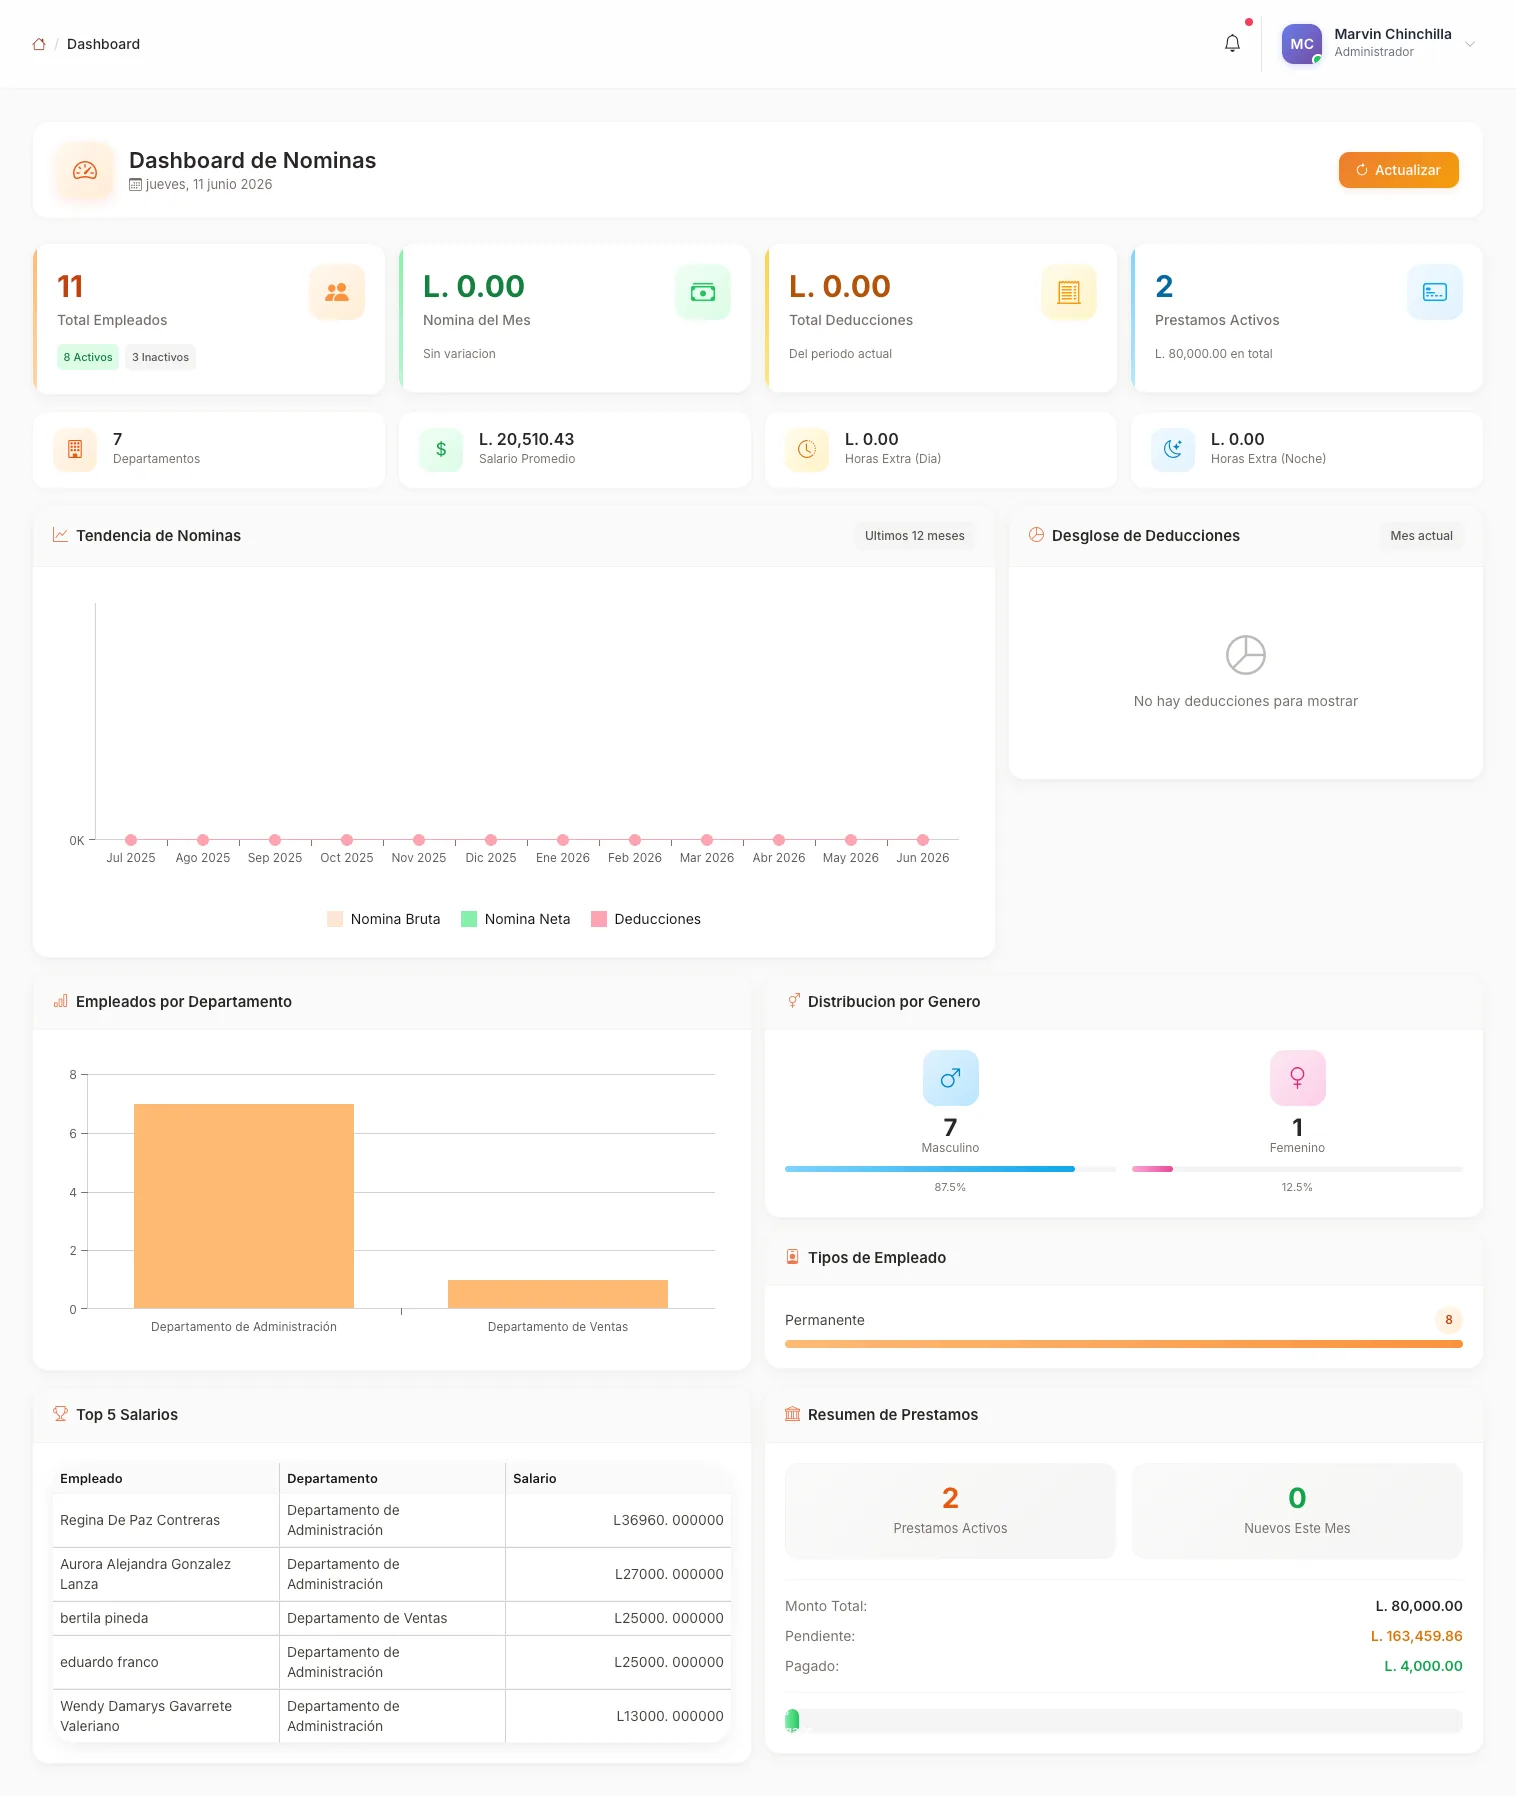Click the Top 5 Salarios trophy icon
This screenshot has width=1516, height=1796.
click(60, 1414)
